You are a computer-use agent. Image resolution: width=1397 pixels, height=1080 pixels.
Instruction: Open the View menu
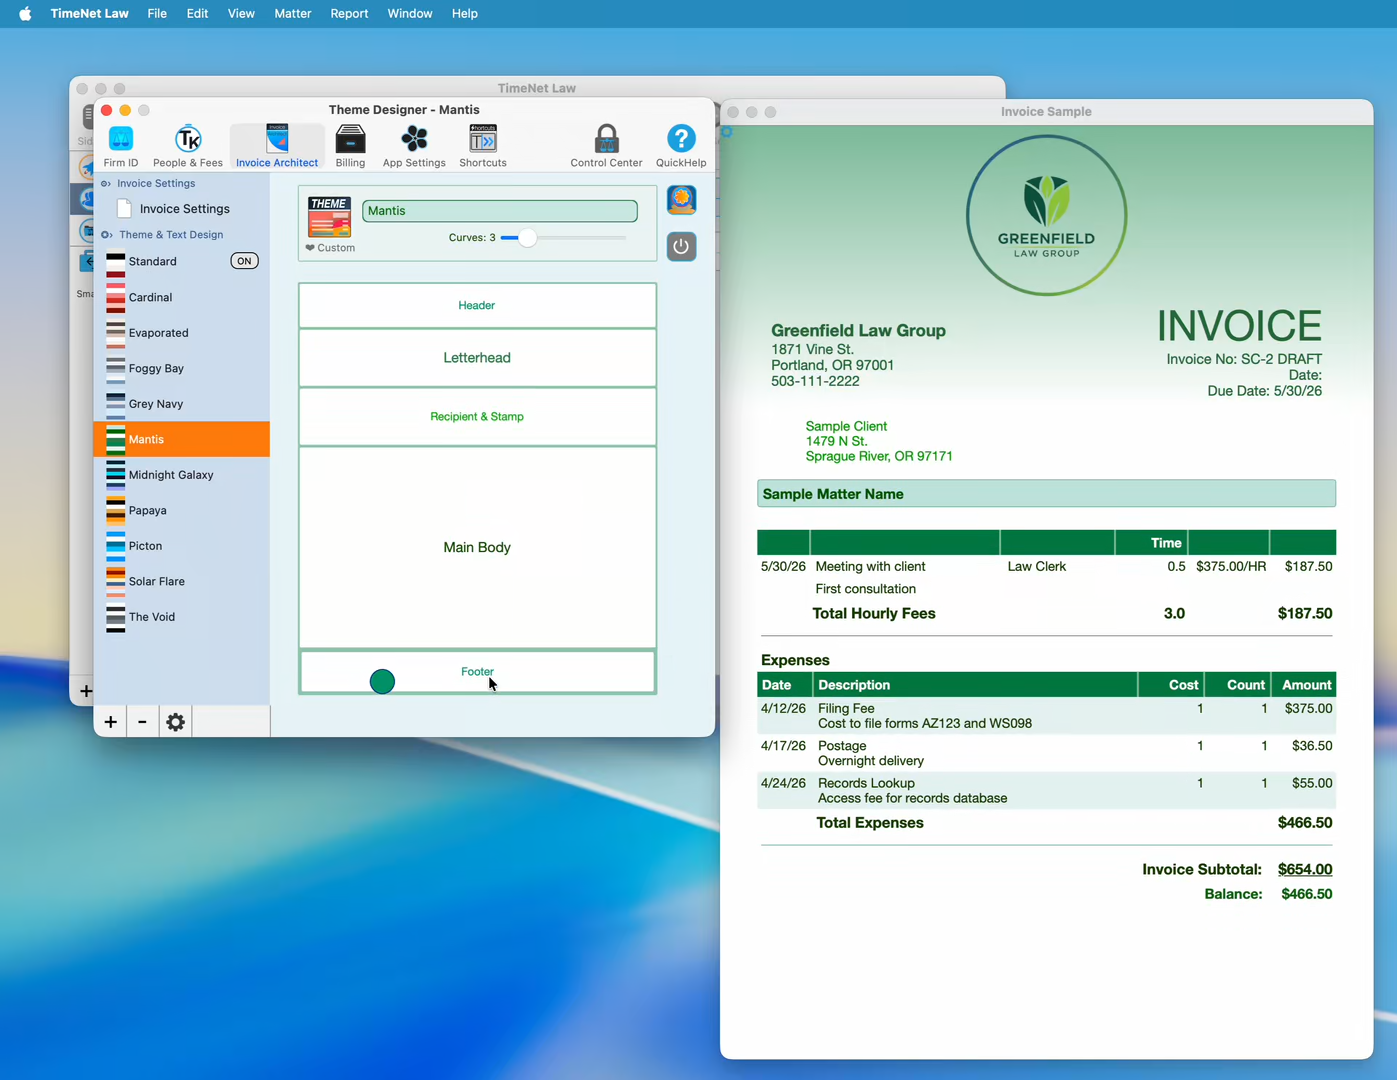click(x=241, y=14)
